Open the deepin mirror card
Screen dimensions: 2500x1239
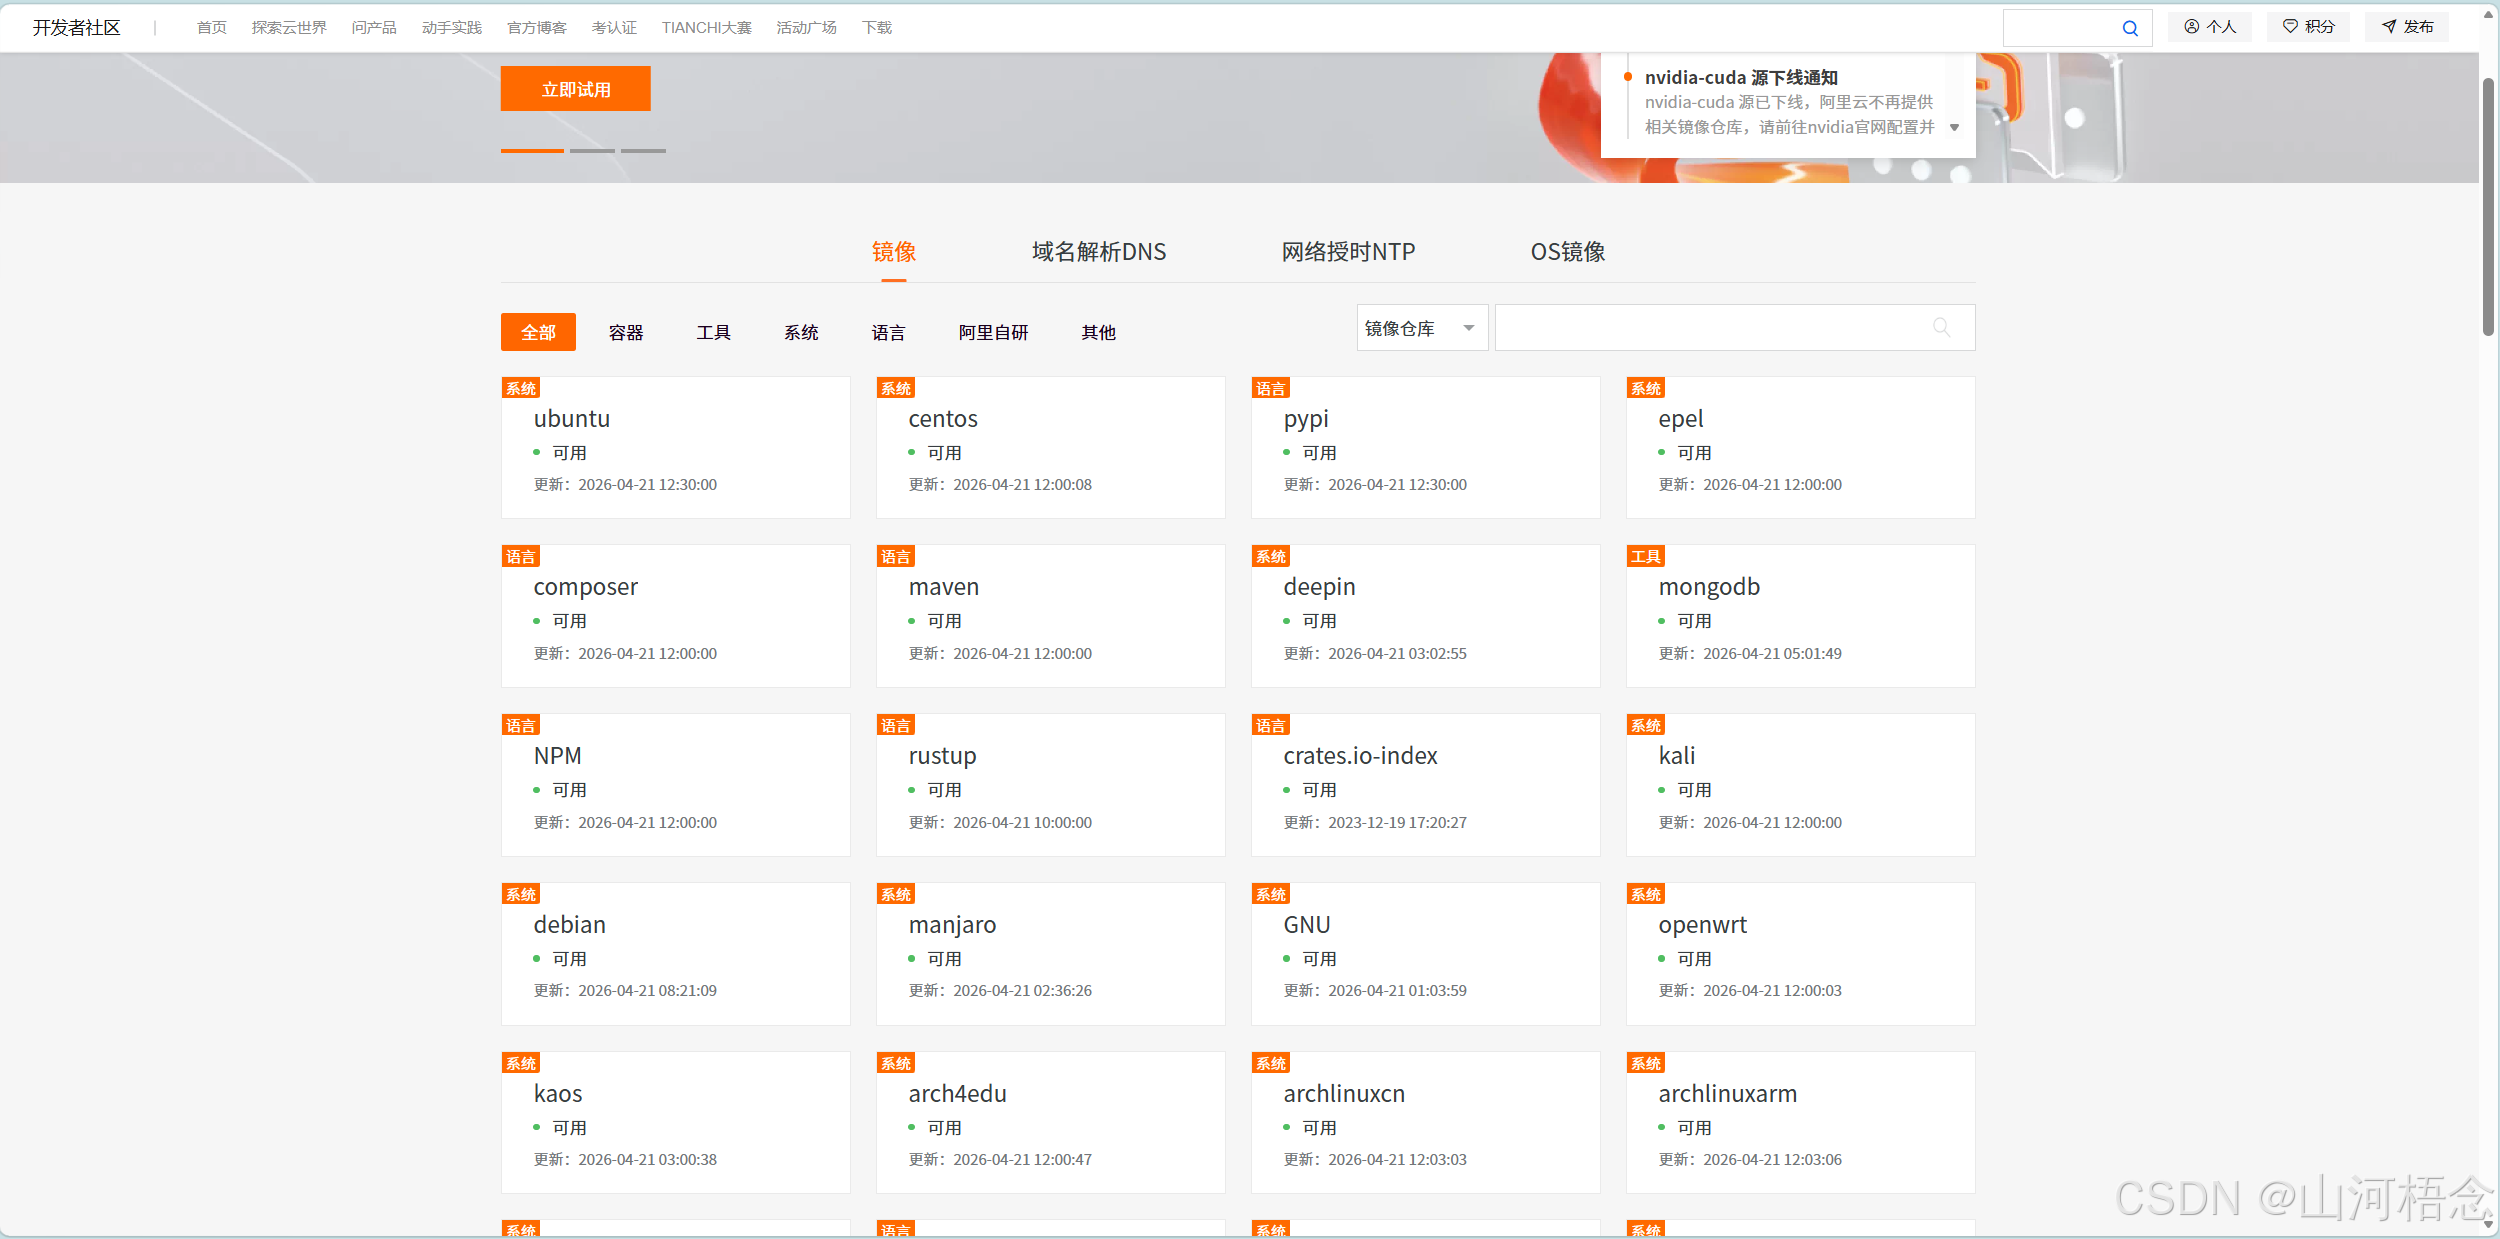click(x=1426, y=616)
